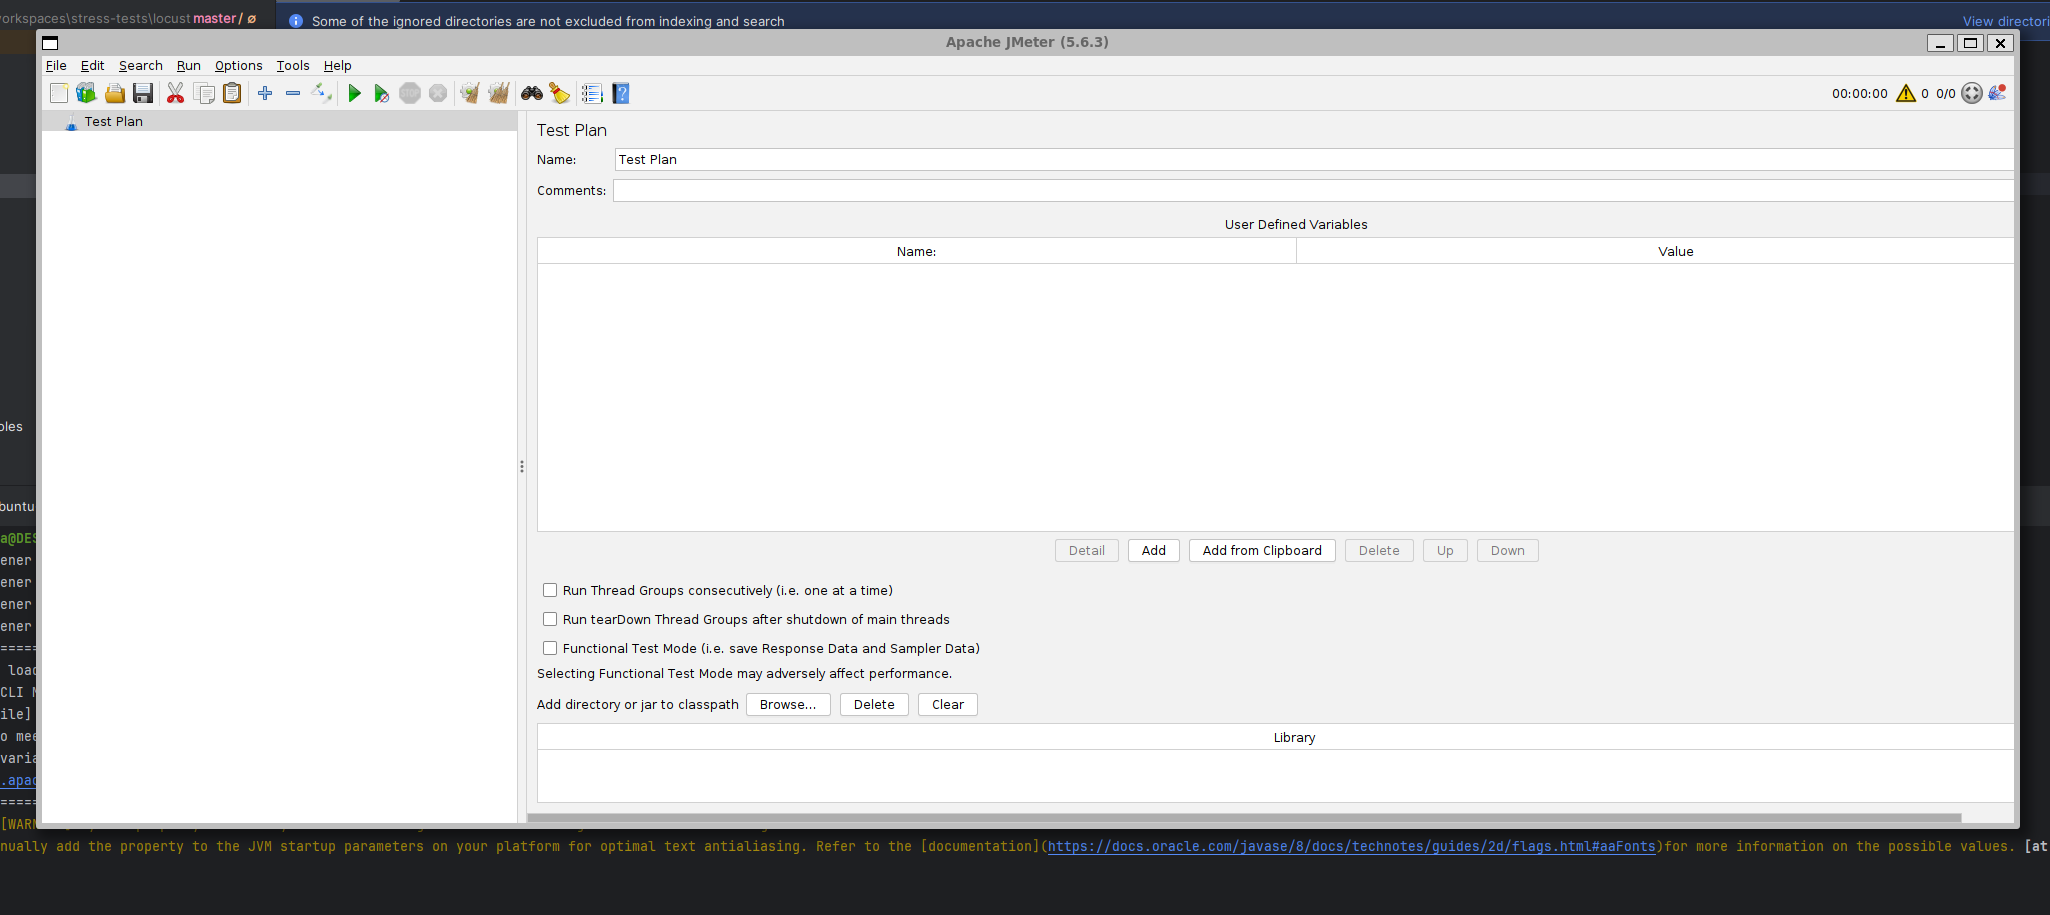This screenshot has height=915, width=2050.
Task: Click the Detail button
Action: pos(1087,550)
